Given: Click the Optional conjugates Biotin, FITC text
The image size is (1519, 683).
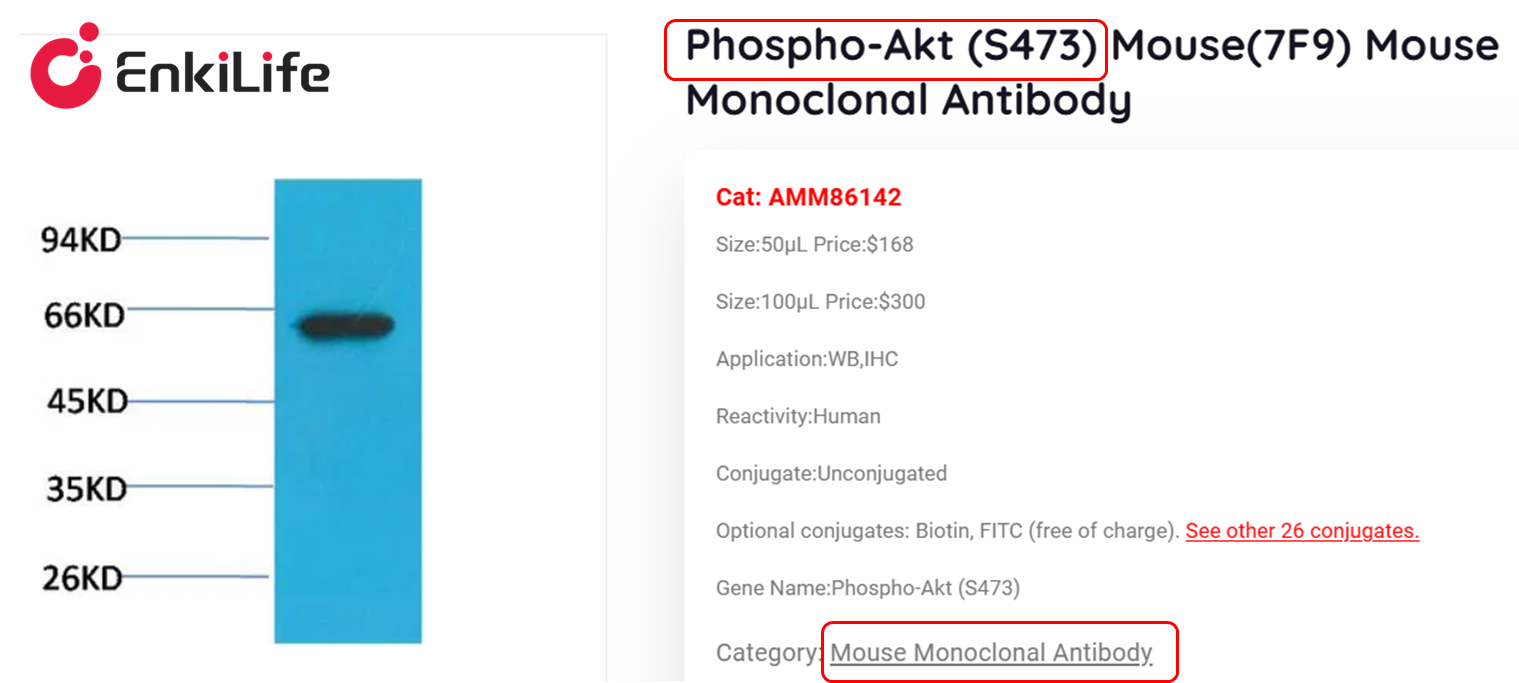Looking at the screenshot, I should pyautogui.click(x=946, y=531).
